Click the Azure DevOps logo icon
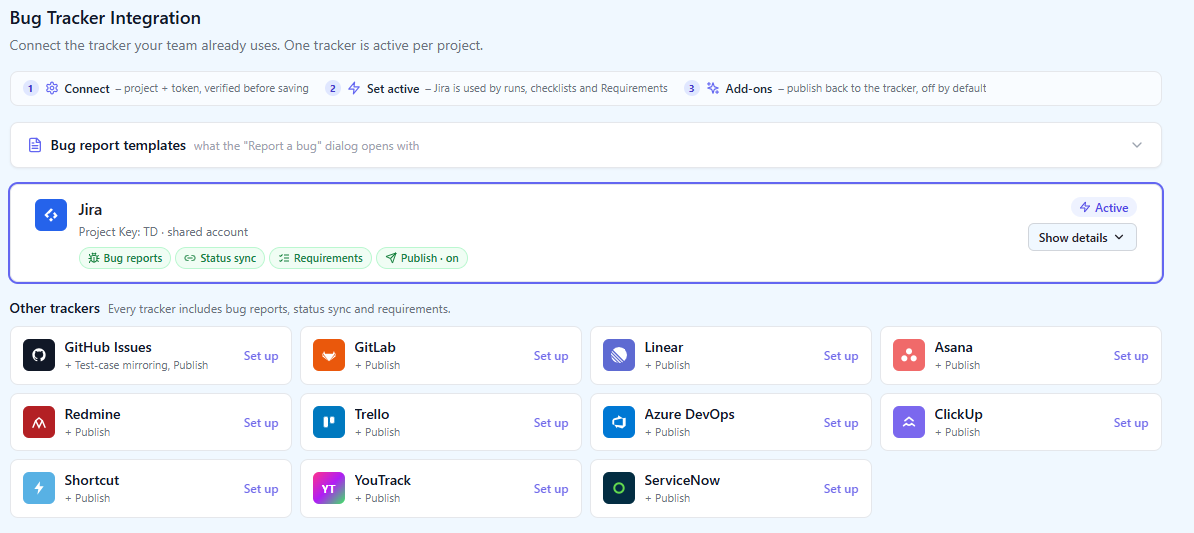 619,422
